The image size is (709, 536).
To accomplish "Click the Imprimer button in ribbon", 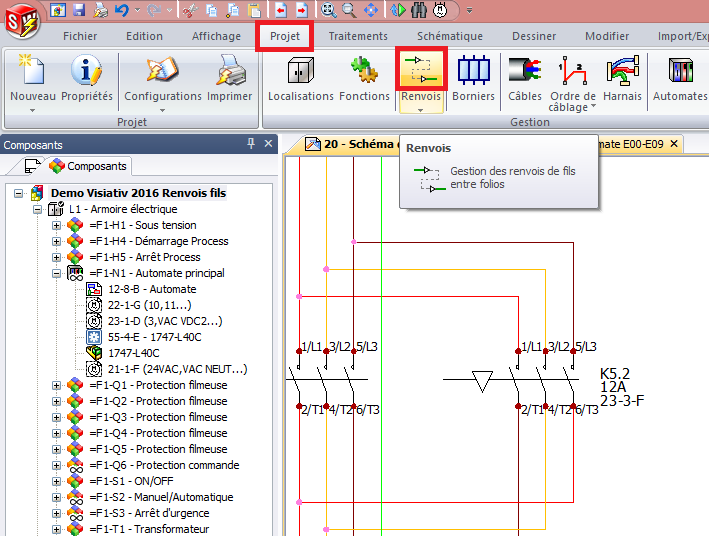I will (230, 77).
